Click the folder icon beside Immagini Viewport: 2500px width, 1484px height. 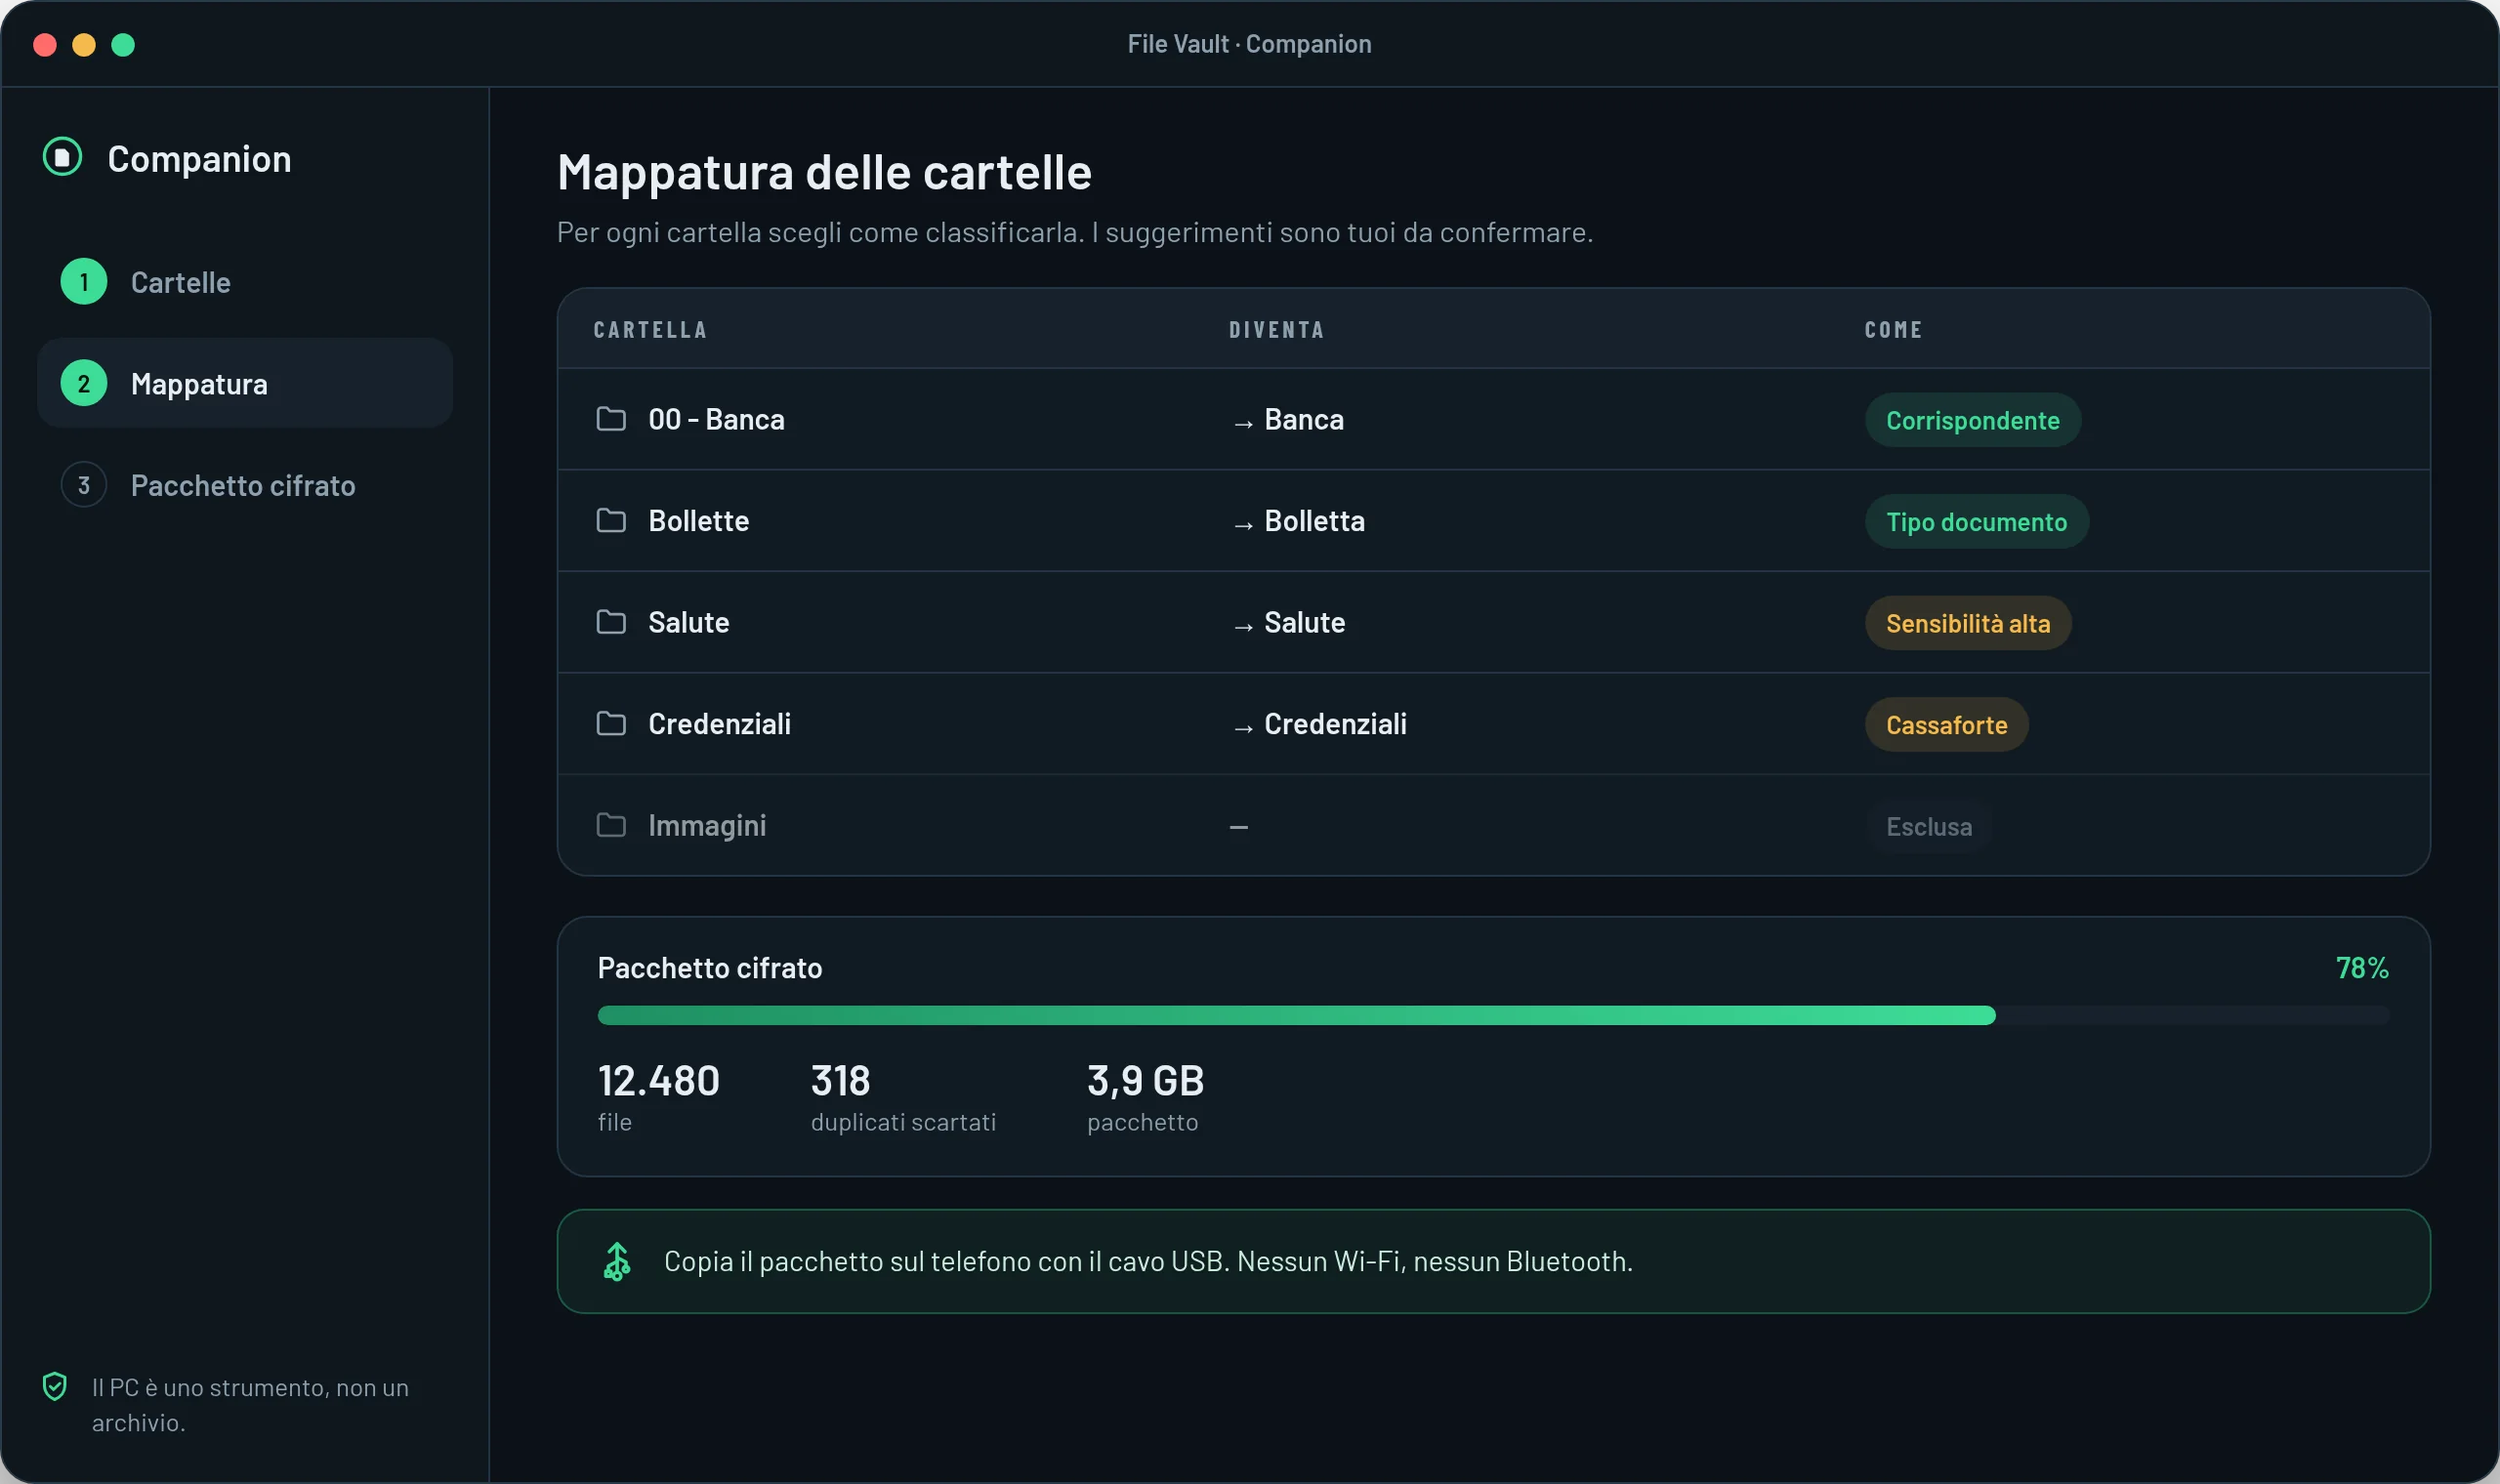point(611,825)
